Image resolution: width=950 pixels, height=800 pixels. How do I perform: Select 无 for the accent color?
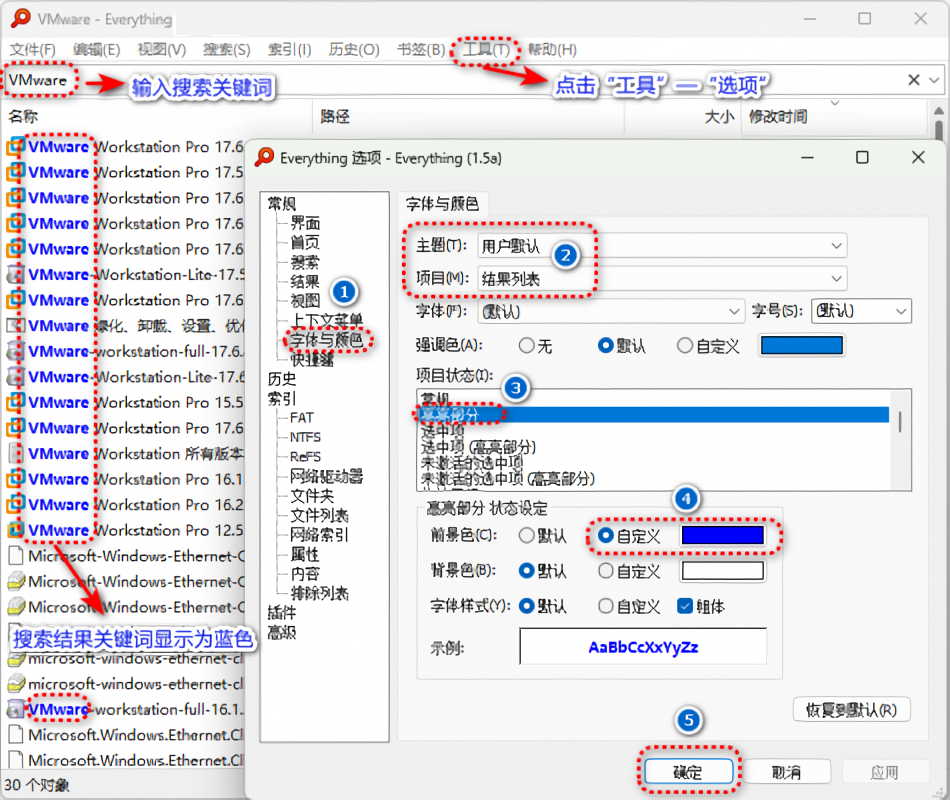click(536, 346)
